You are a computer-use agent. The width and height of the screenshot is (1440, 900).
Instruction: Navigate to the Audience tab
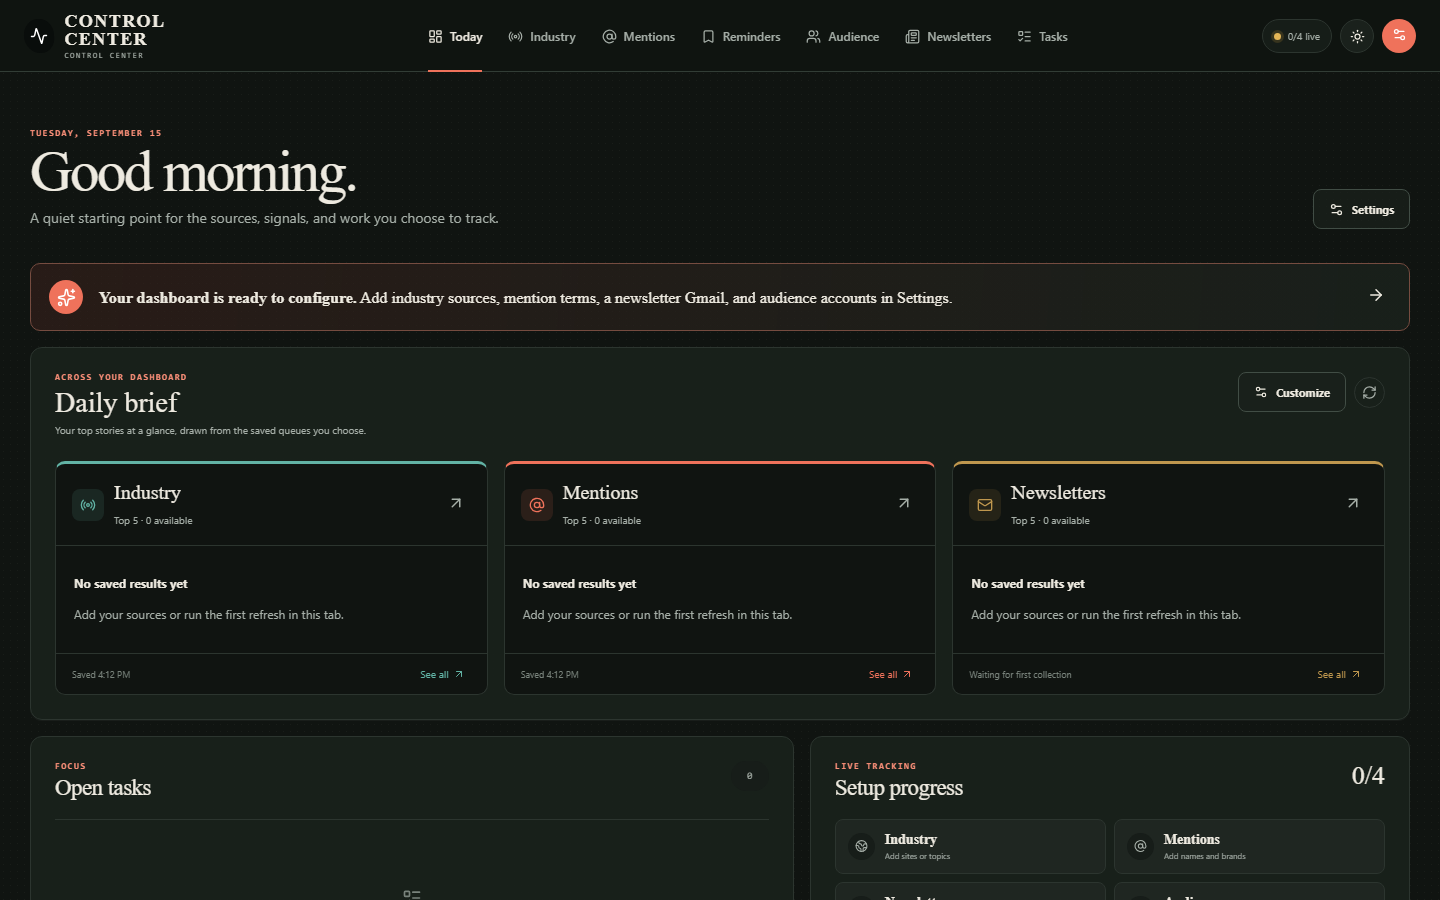(843, 37)
